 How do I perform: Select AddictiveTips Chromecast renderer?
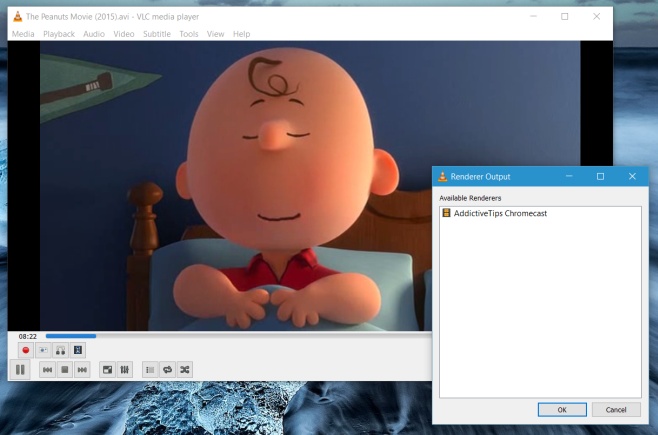pos(540,213)
